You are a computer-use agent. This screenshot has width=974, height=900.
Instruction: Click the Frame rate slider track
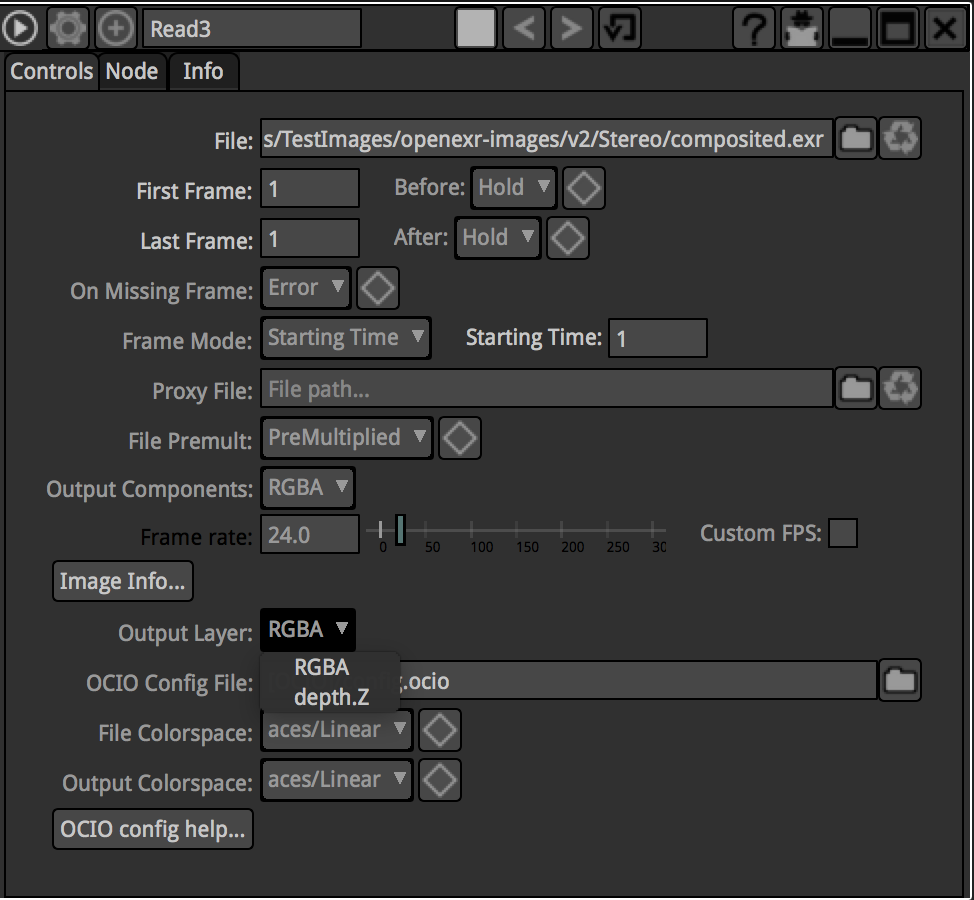click(520, 530)
